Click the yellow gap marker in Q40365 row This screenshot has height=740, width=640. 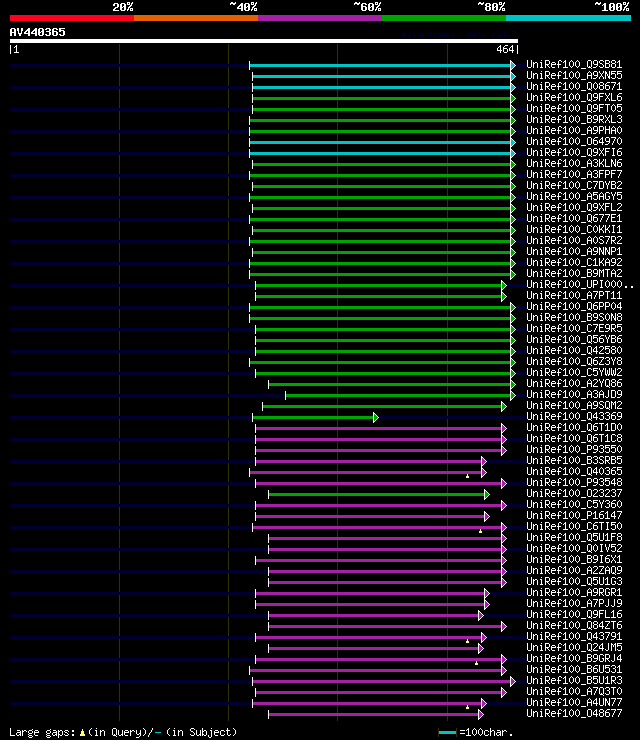468,476
